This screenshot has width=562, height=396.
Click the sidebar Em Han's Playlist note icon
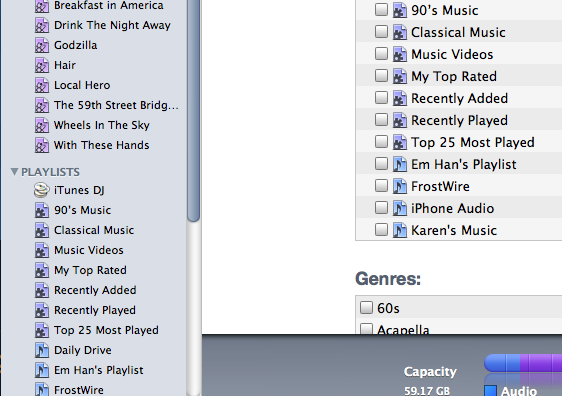42,371
